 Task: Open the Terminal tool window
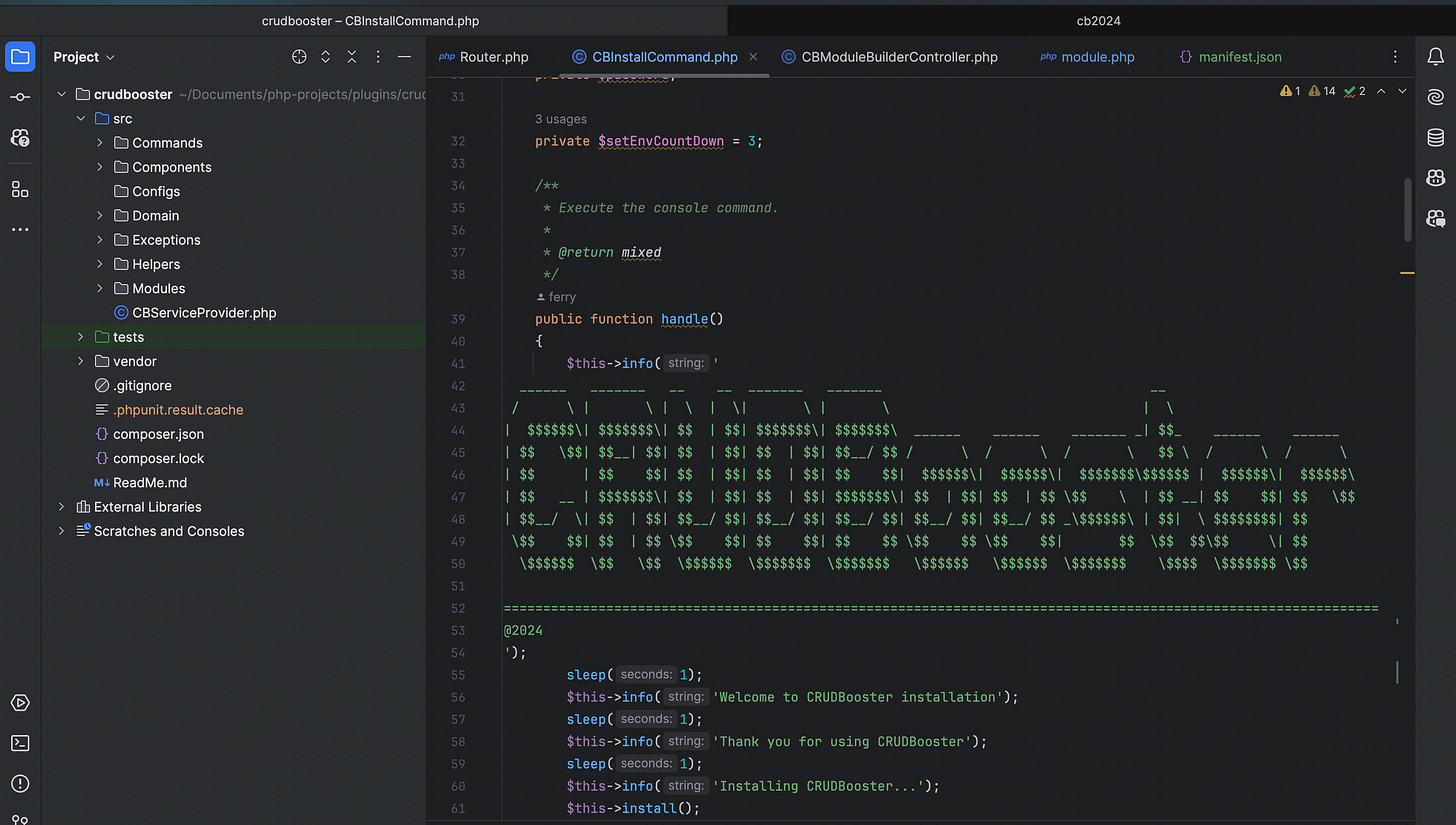coord(20,743)
